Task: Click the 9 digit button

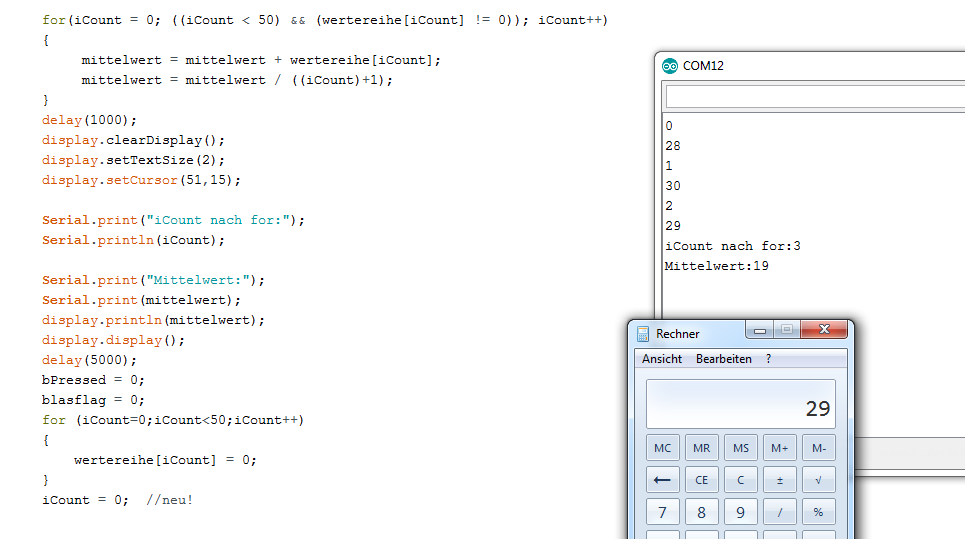Action: tap(741, 512)
